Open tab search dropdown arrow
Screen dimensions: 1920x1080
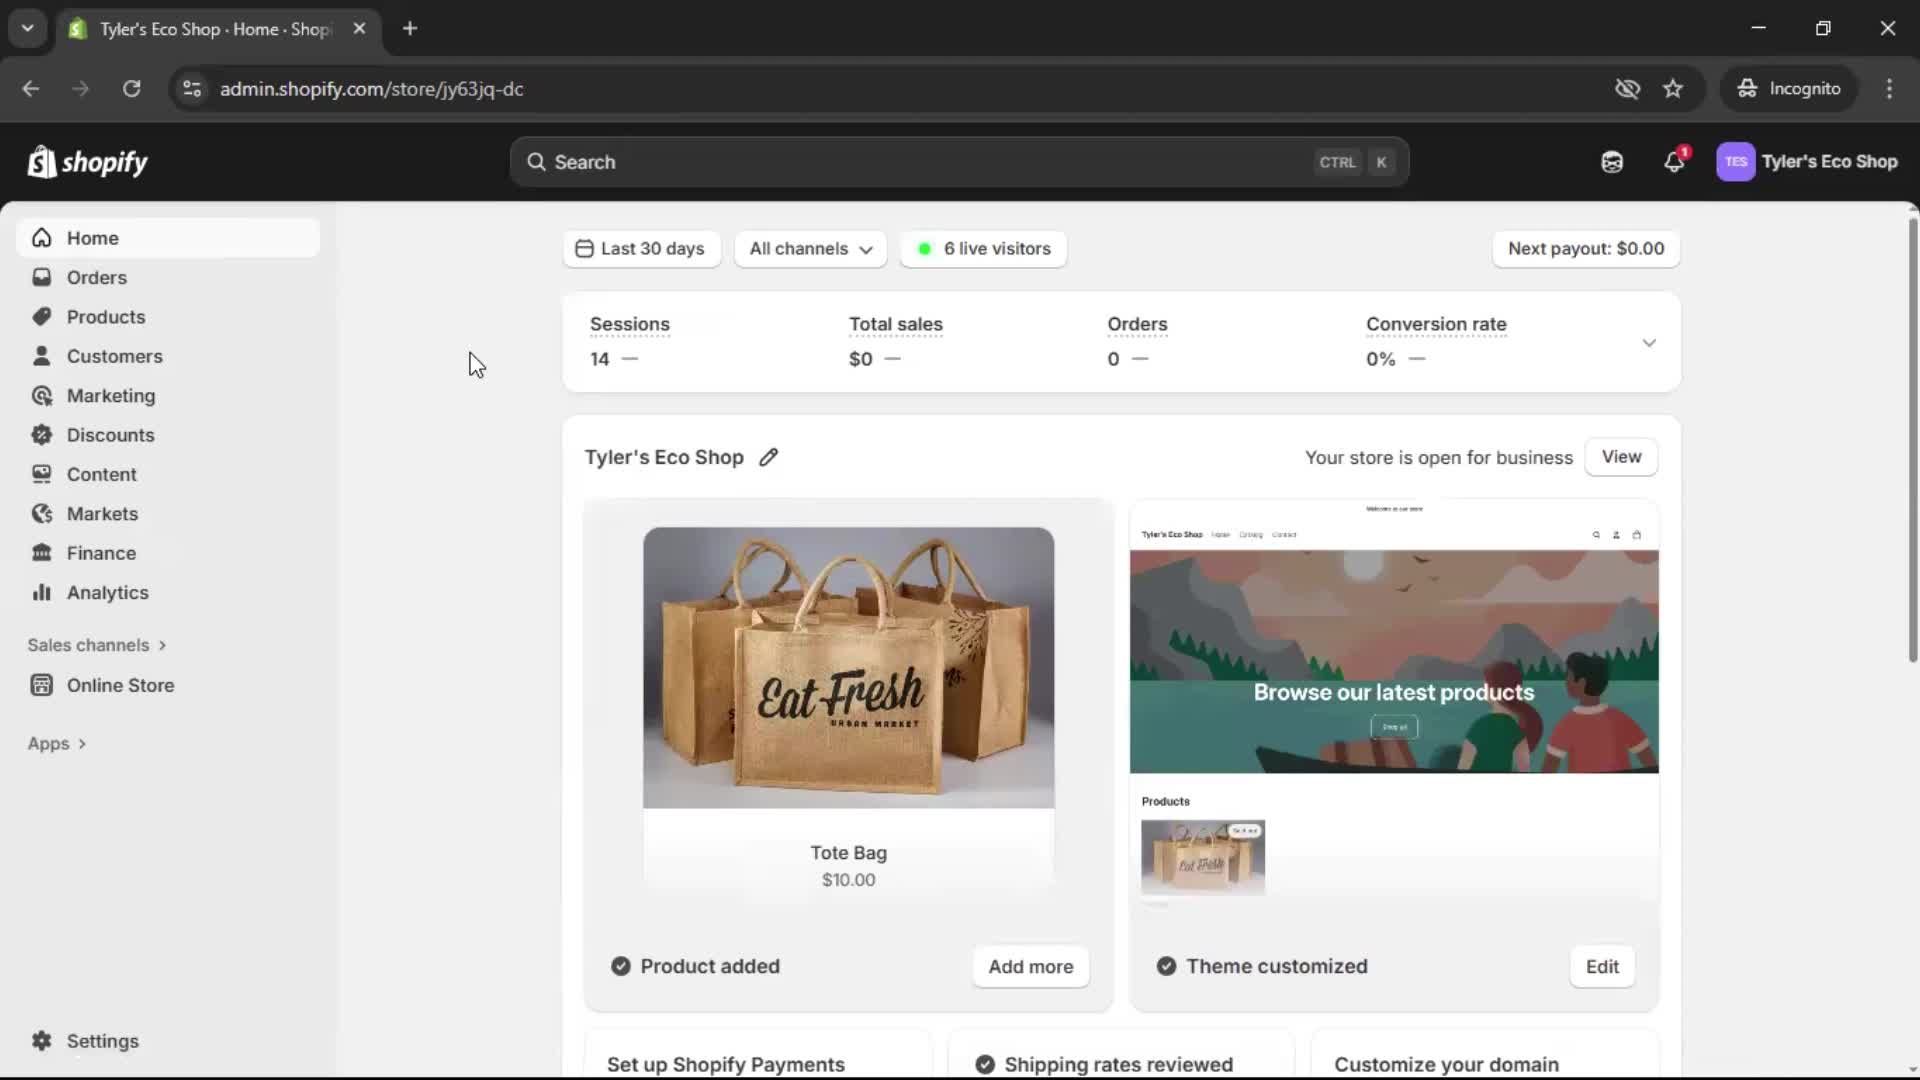(x=28, y=29)
